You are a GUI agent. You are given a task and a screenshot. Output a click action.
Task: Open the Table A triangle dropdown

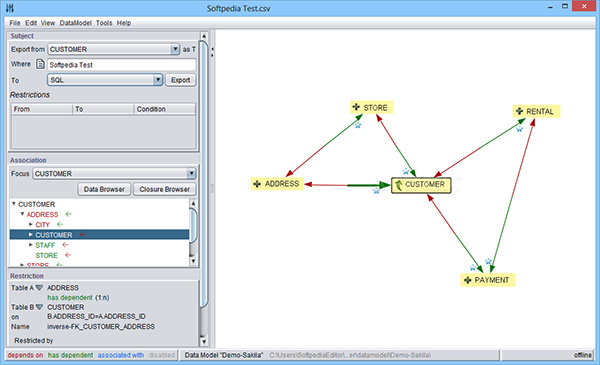tap(39, 288)
